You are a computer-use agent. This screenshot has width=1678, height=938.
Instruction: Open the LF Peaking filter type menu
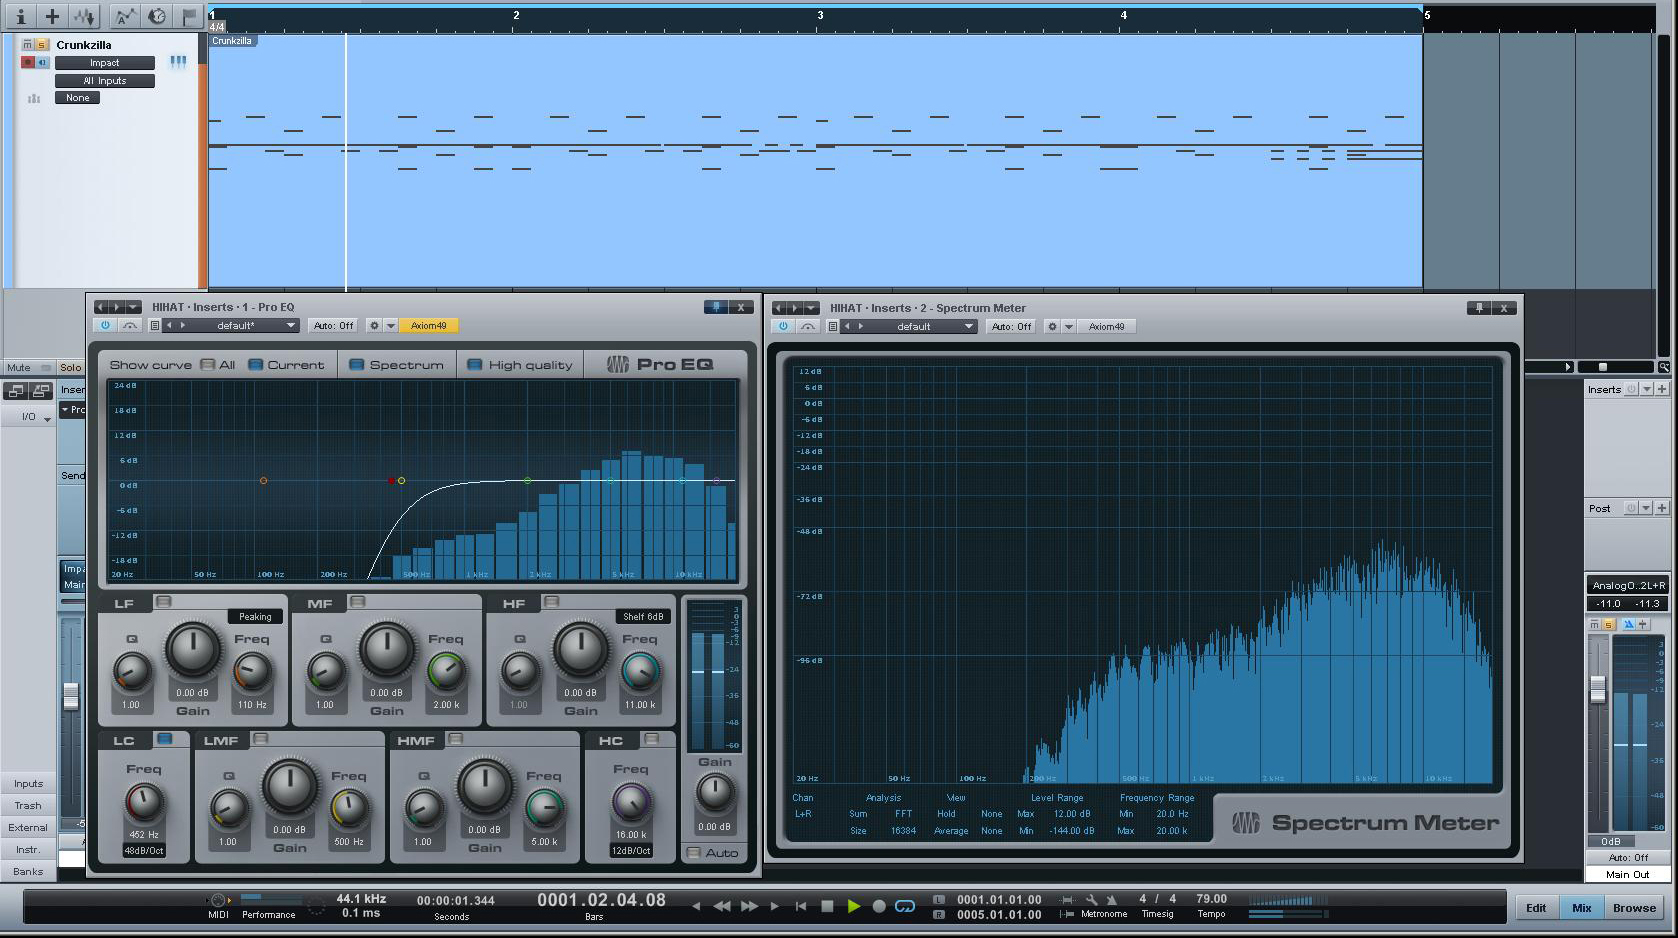click(255, 617)
